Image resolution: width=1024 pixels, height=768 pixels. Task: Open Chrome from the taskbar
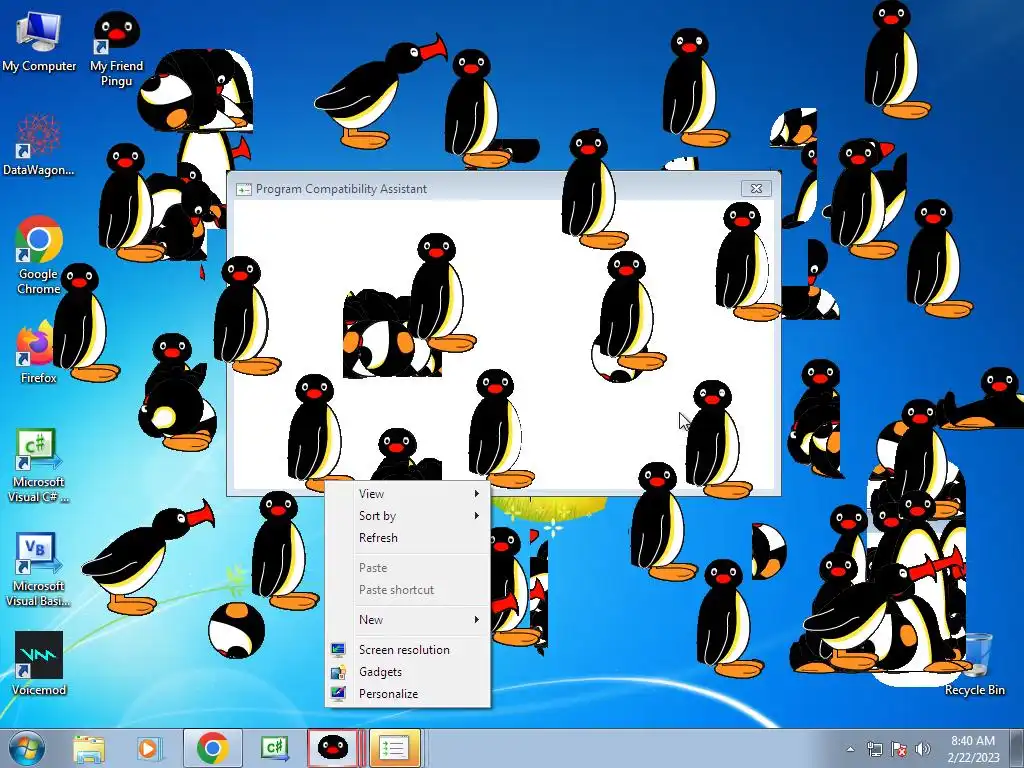pyautogui.click(x=213, y=748)
